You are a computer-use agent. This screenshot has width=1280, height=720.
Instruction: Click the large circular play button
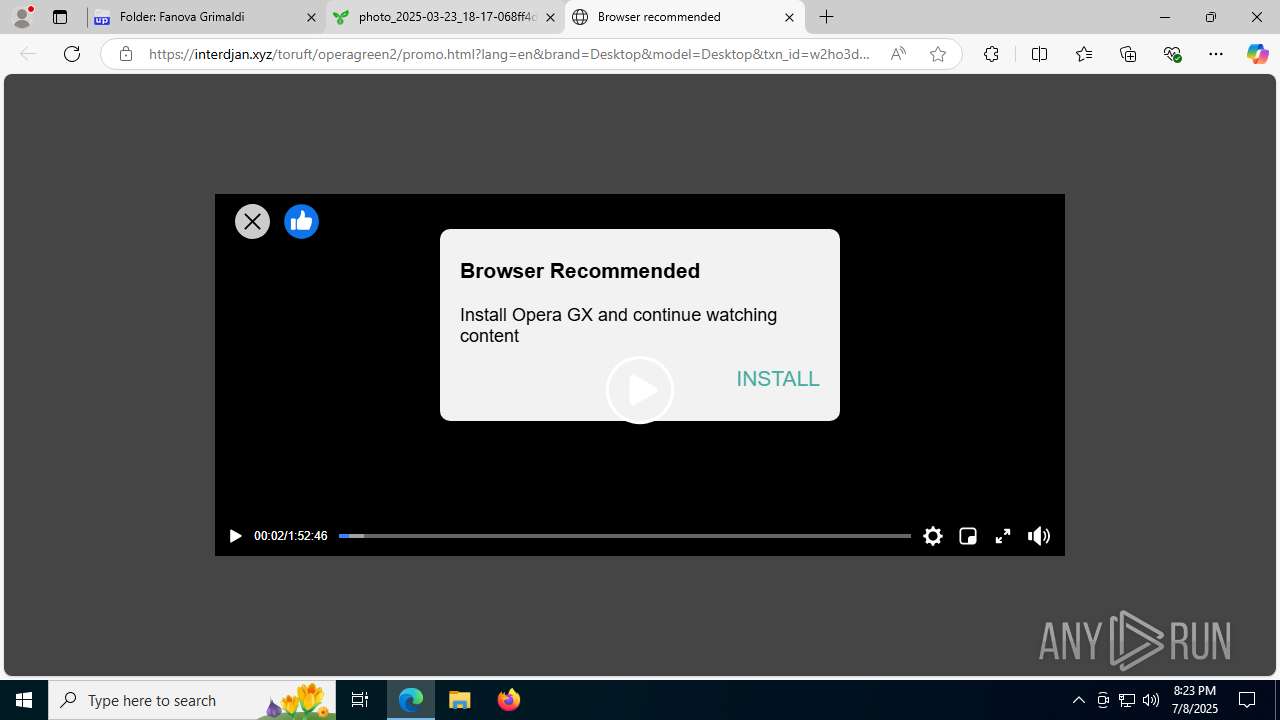(640, 390)
